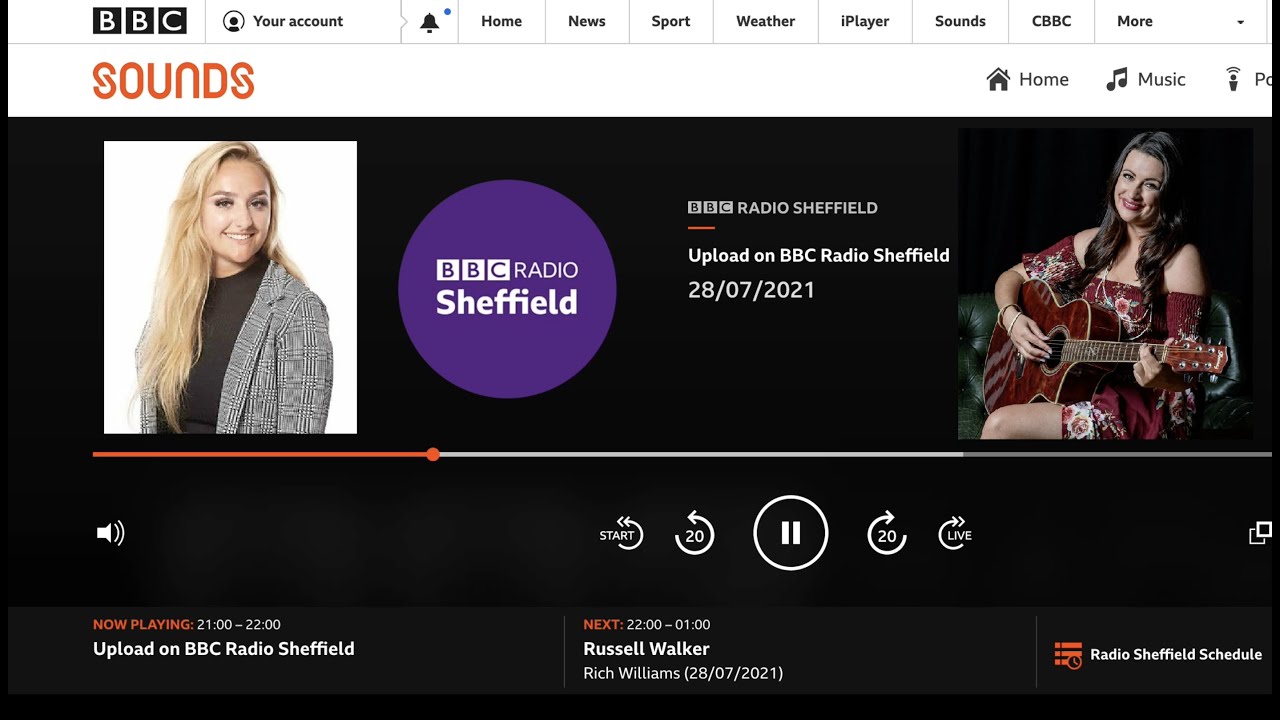Jump back to START of programme

point(621,534)
